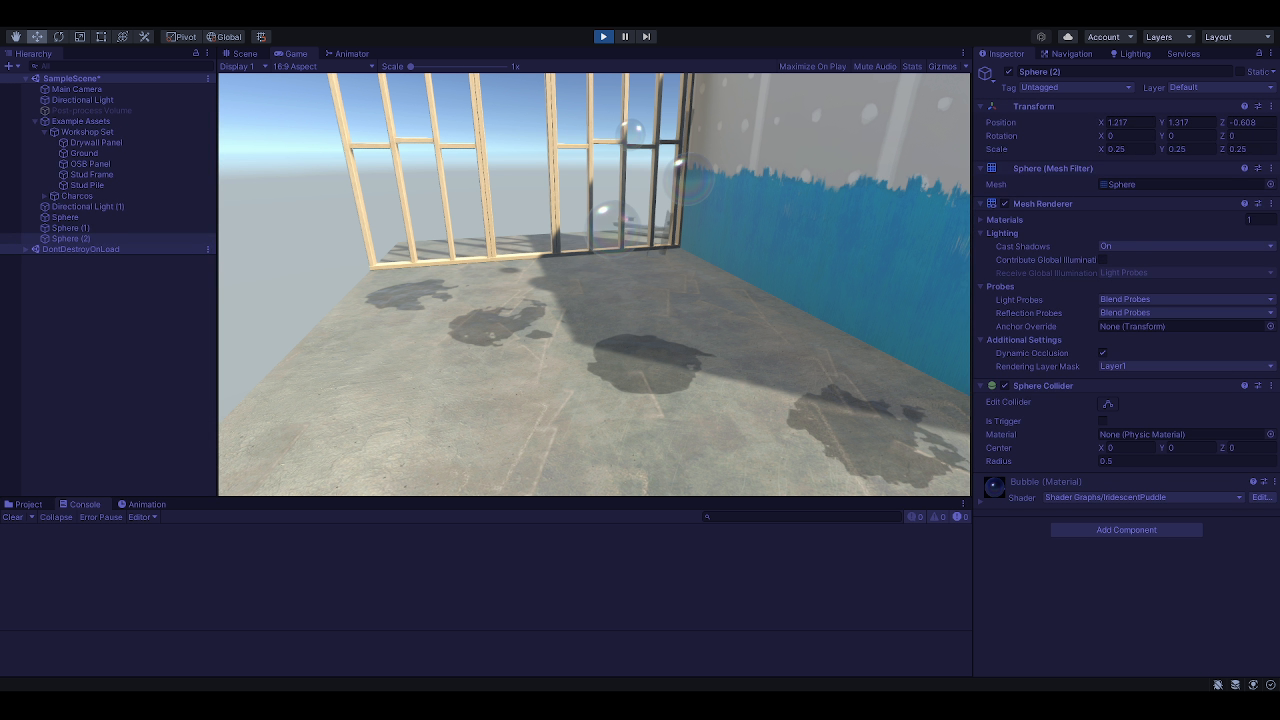Toggle Mute Audio in Game view
The width and height of the screenshot is (1280, 720).
tap(874, 67)
